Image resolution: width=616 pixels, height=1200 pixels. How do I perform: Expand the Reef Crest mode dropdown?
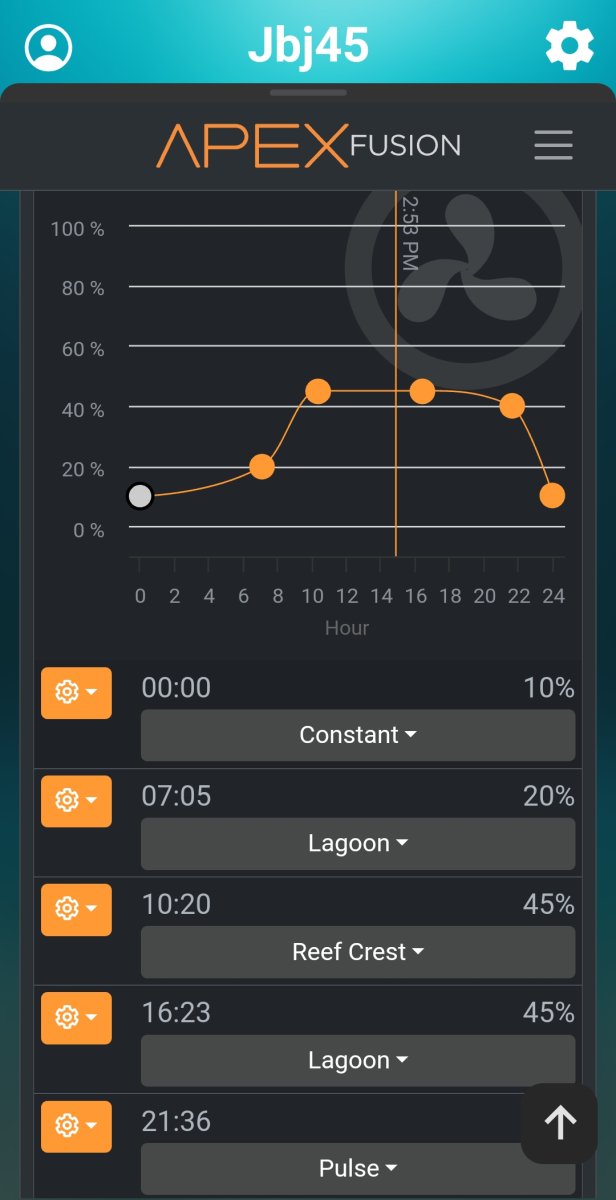point(357,952)
